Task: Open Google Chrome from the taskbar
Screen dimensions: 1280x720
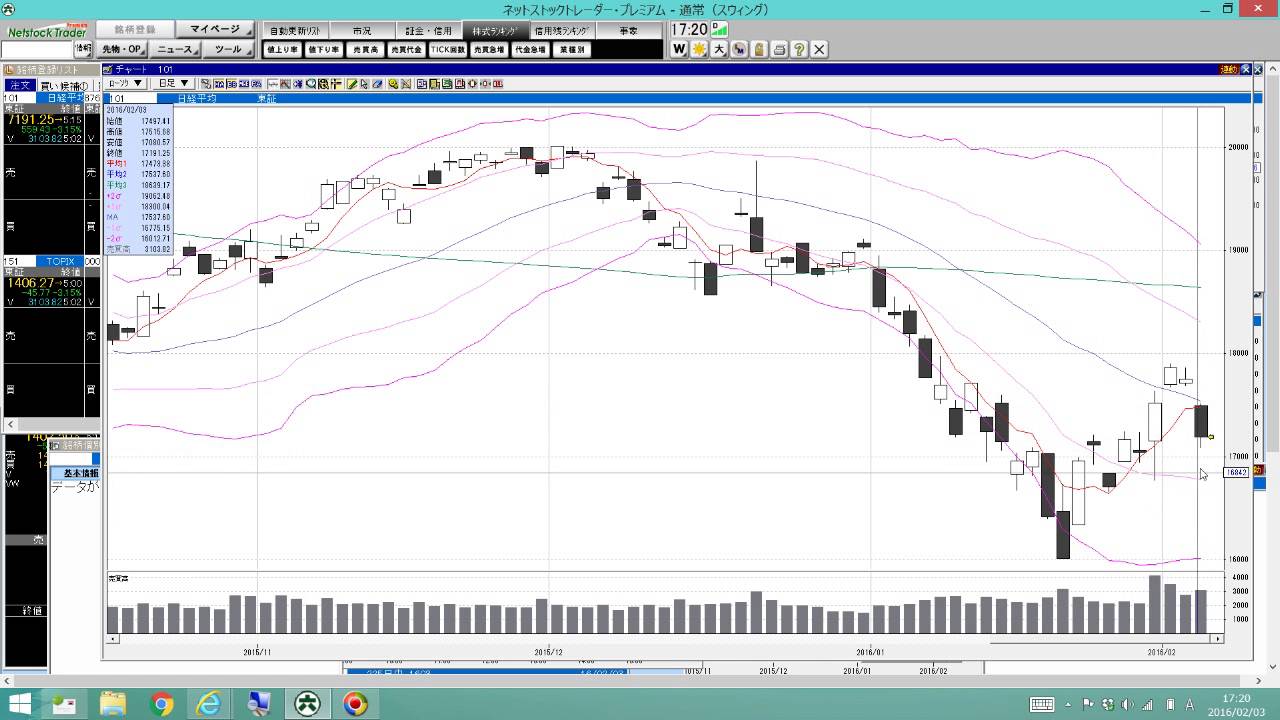Action: pos(162,704)
